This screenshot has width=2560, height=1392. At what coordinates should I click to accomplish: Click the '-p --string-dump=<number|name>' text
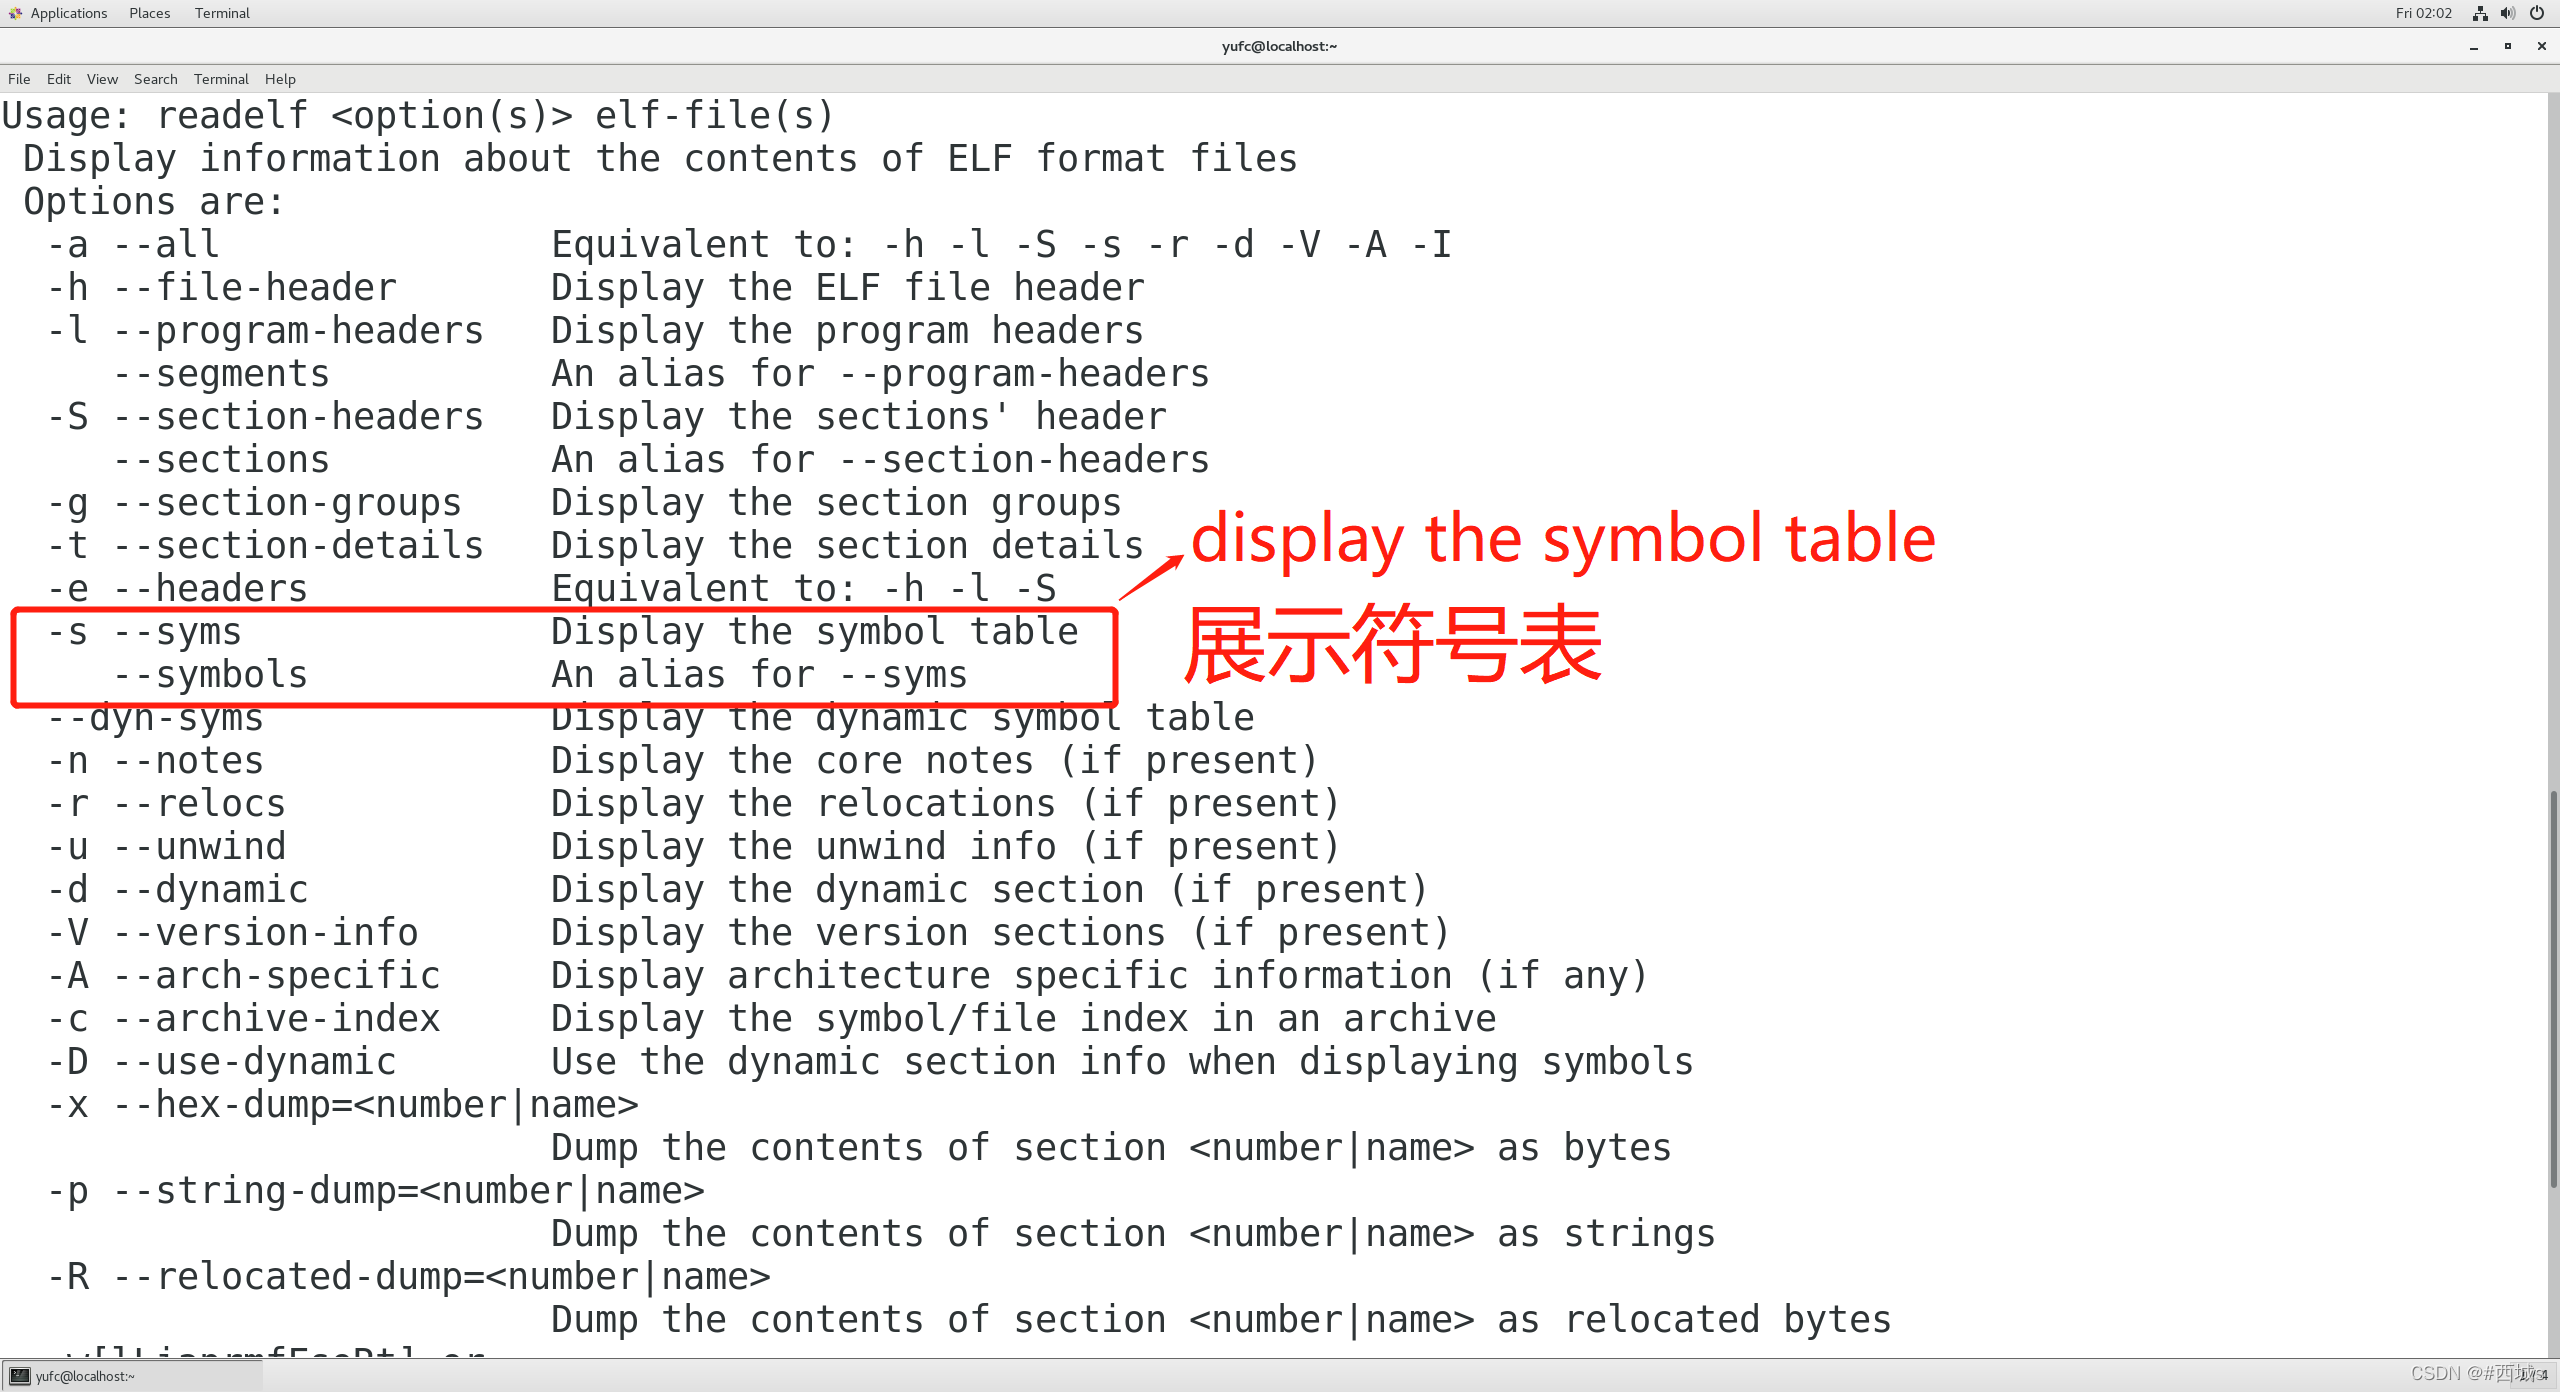(x=376, y=1191)
